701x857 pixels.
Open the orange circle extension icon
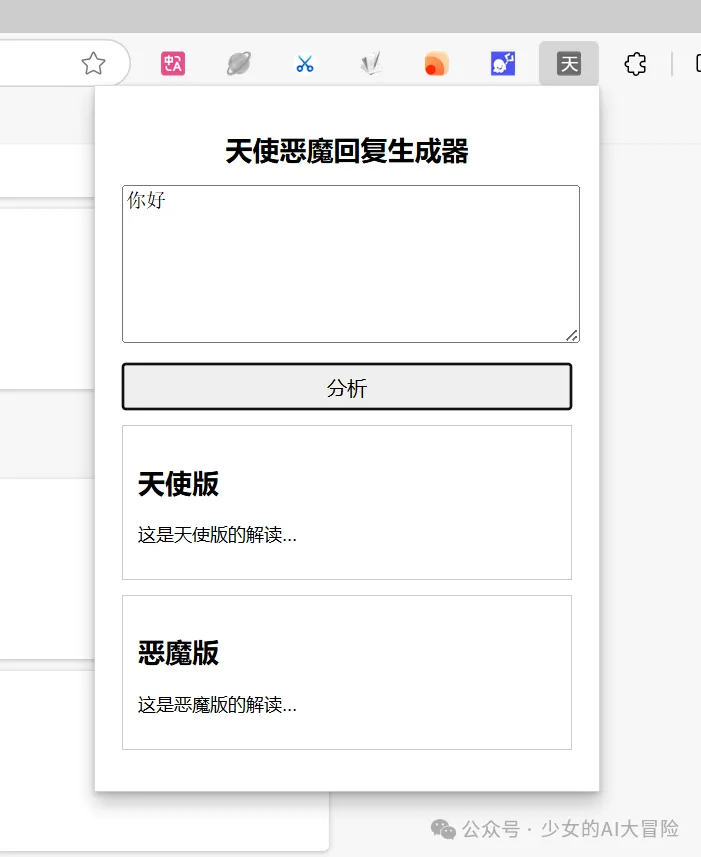[x=437, y=63]
